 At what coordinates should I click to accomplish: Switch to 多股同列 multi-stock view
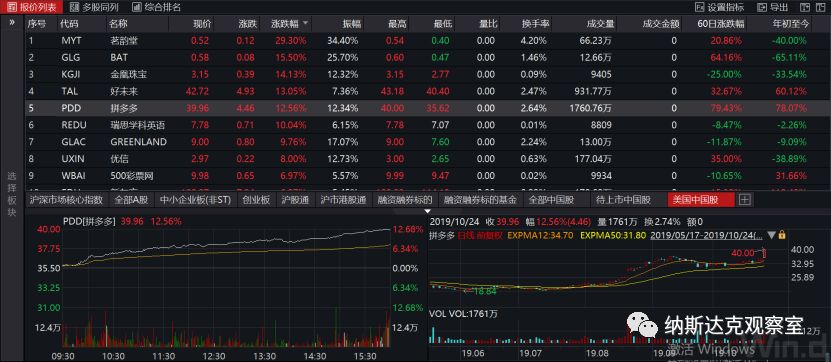[94, 7]
